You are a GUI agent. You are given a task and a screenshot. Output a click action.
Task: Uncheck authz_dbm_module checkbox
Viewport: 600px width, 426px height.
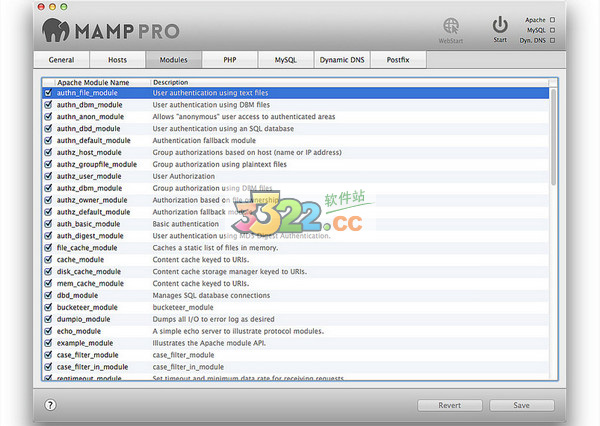pos(48,188)
